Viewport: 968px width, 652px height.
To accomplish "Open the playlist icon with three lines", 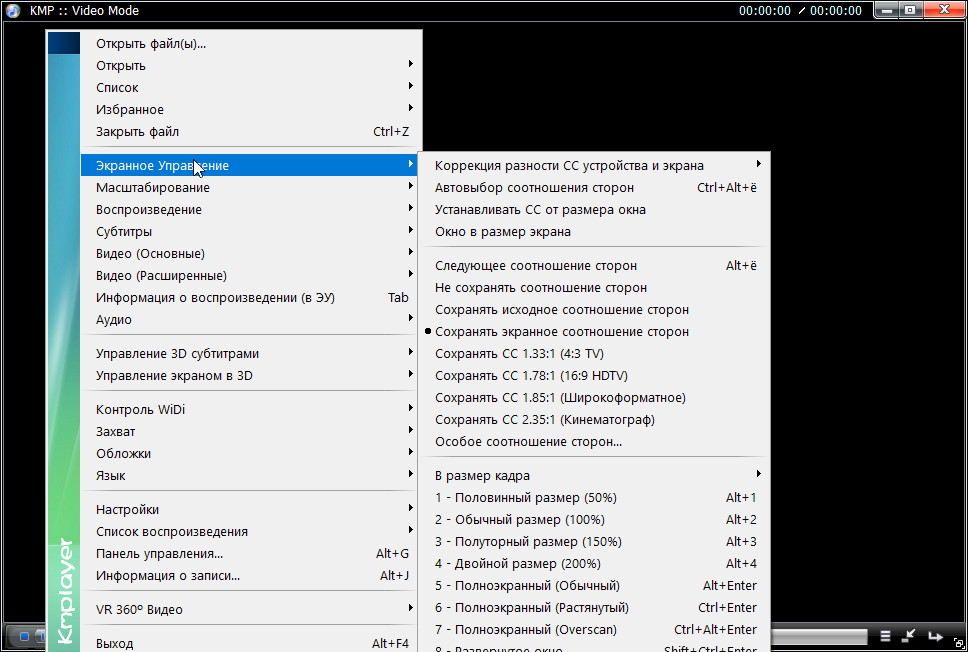I will [885, 636].
